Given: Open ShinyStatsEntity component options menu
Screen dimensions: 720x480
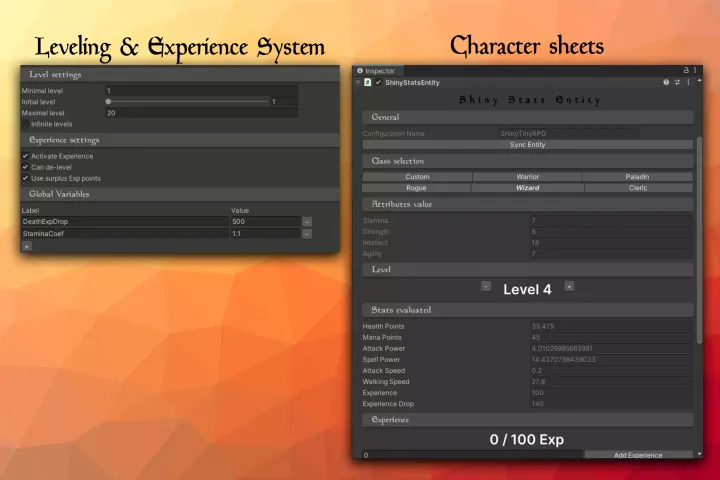Looking at the screenshot, I should tap(688, 82).
